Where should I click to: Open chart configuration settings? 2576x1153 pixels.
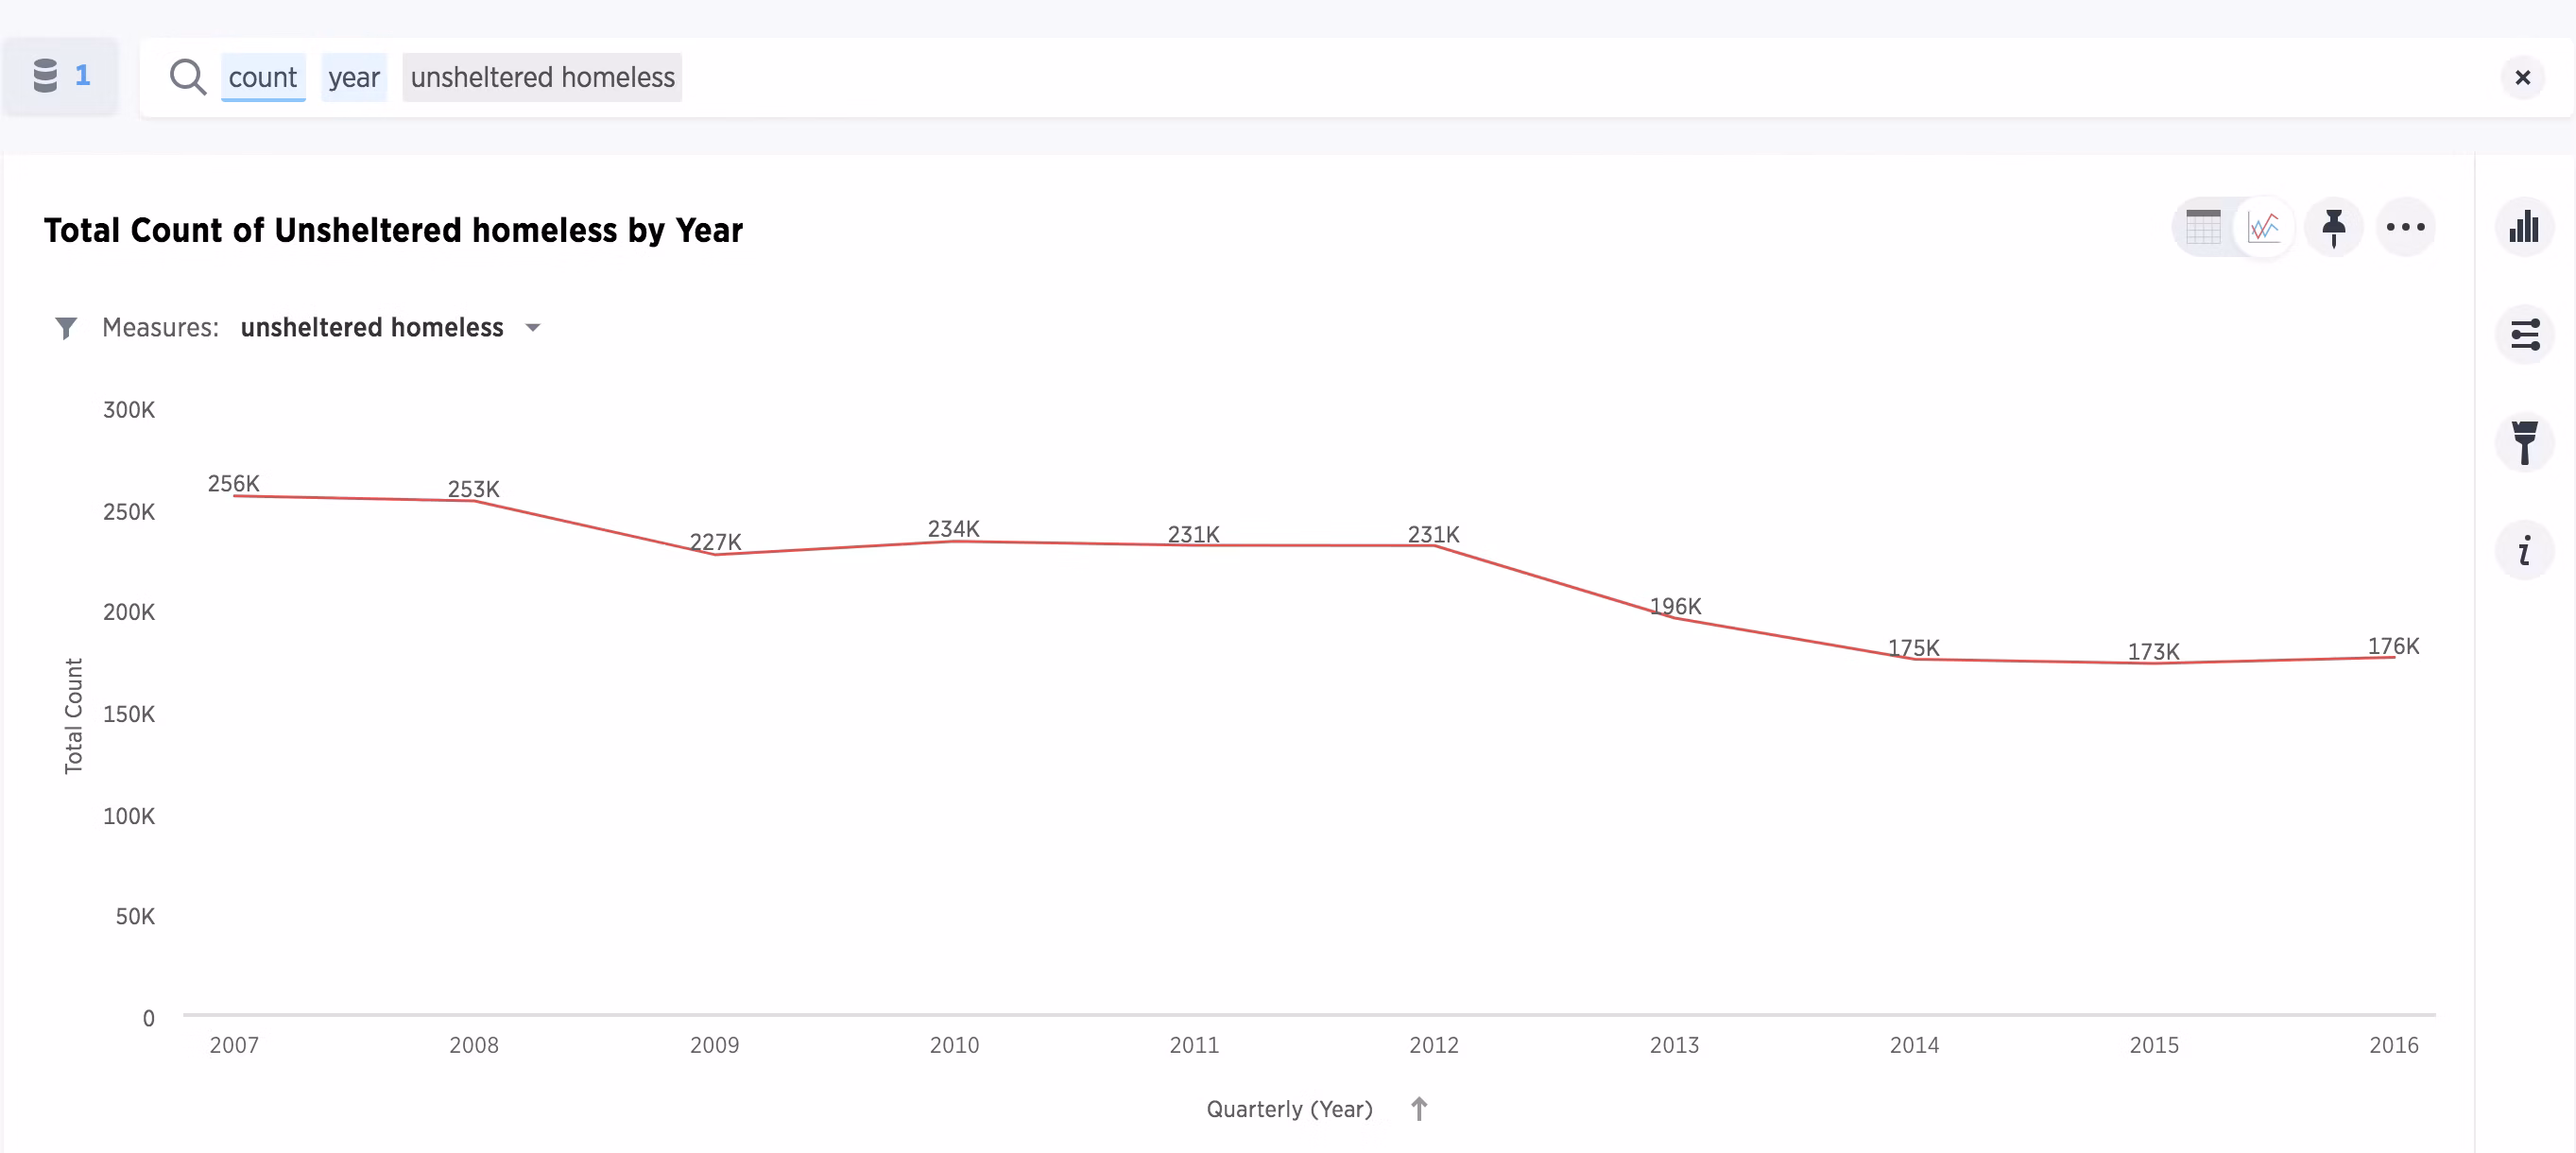pos(2524,334)
